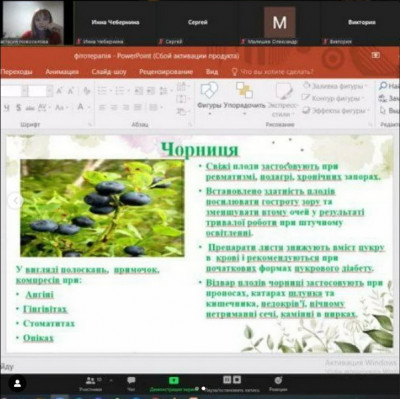The width and height of the screenshot is (400, 399).
Task: Open the font name dropdown arrow
Action: tap(24, 91)
